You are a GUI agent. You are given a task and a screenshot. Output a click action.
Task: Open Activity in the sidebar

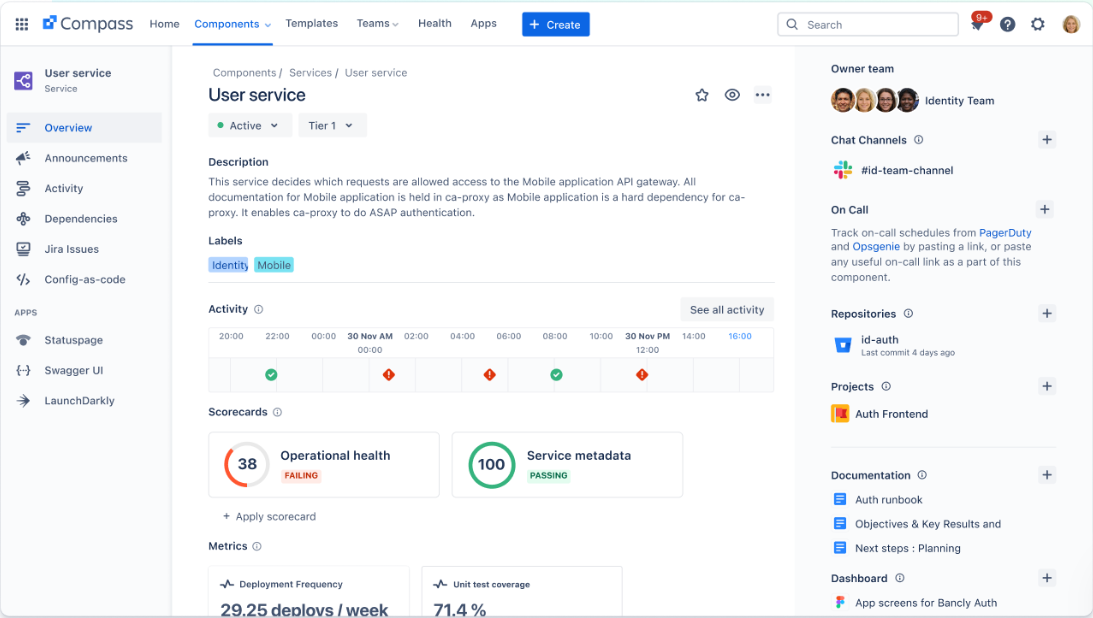[84, 188]
